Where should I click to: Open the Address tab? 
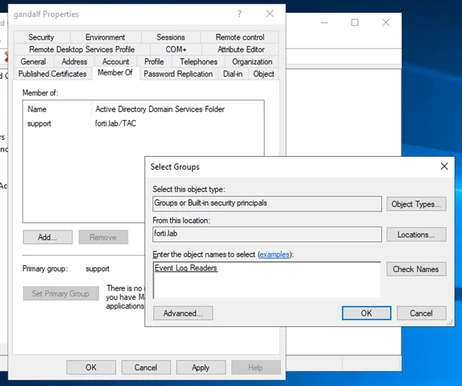[74, 62]
